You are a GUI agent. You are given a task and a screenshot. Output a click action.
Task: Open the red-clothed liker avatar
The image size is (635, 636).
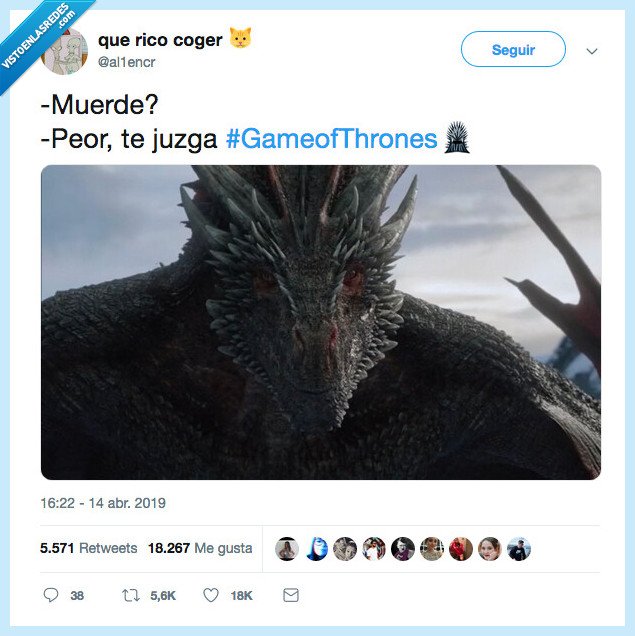461,549
